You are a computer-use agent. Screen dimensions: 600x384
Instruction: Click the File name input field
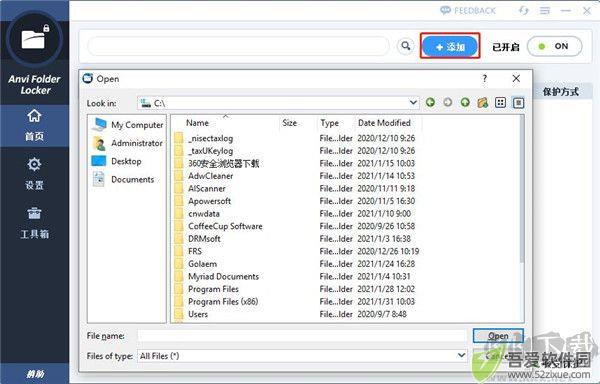tap(302, 336)
